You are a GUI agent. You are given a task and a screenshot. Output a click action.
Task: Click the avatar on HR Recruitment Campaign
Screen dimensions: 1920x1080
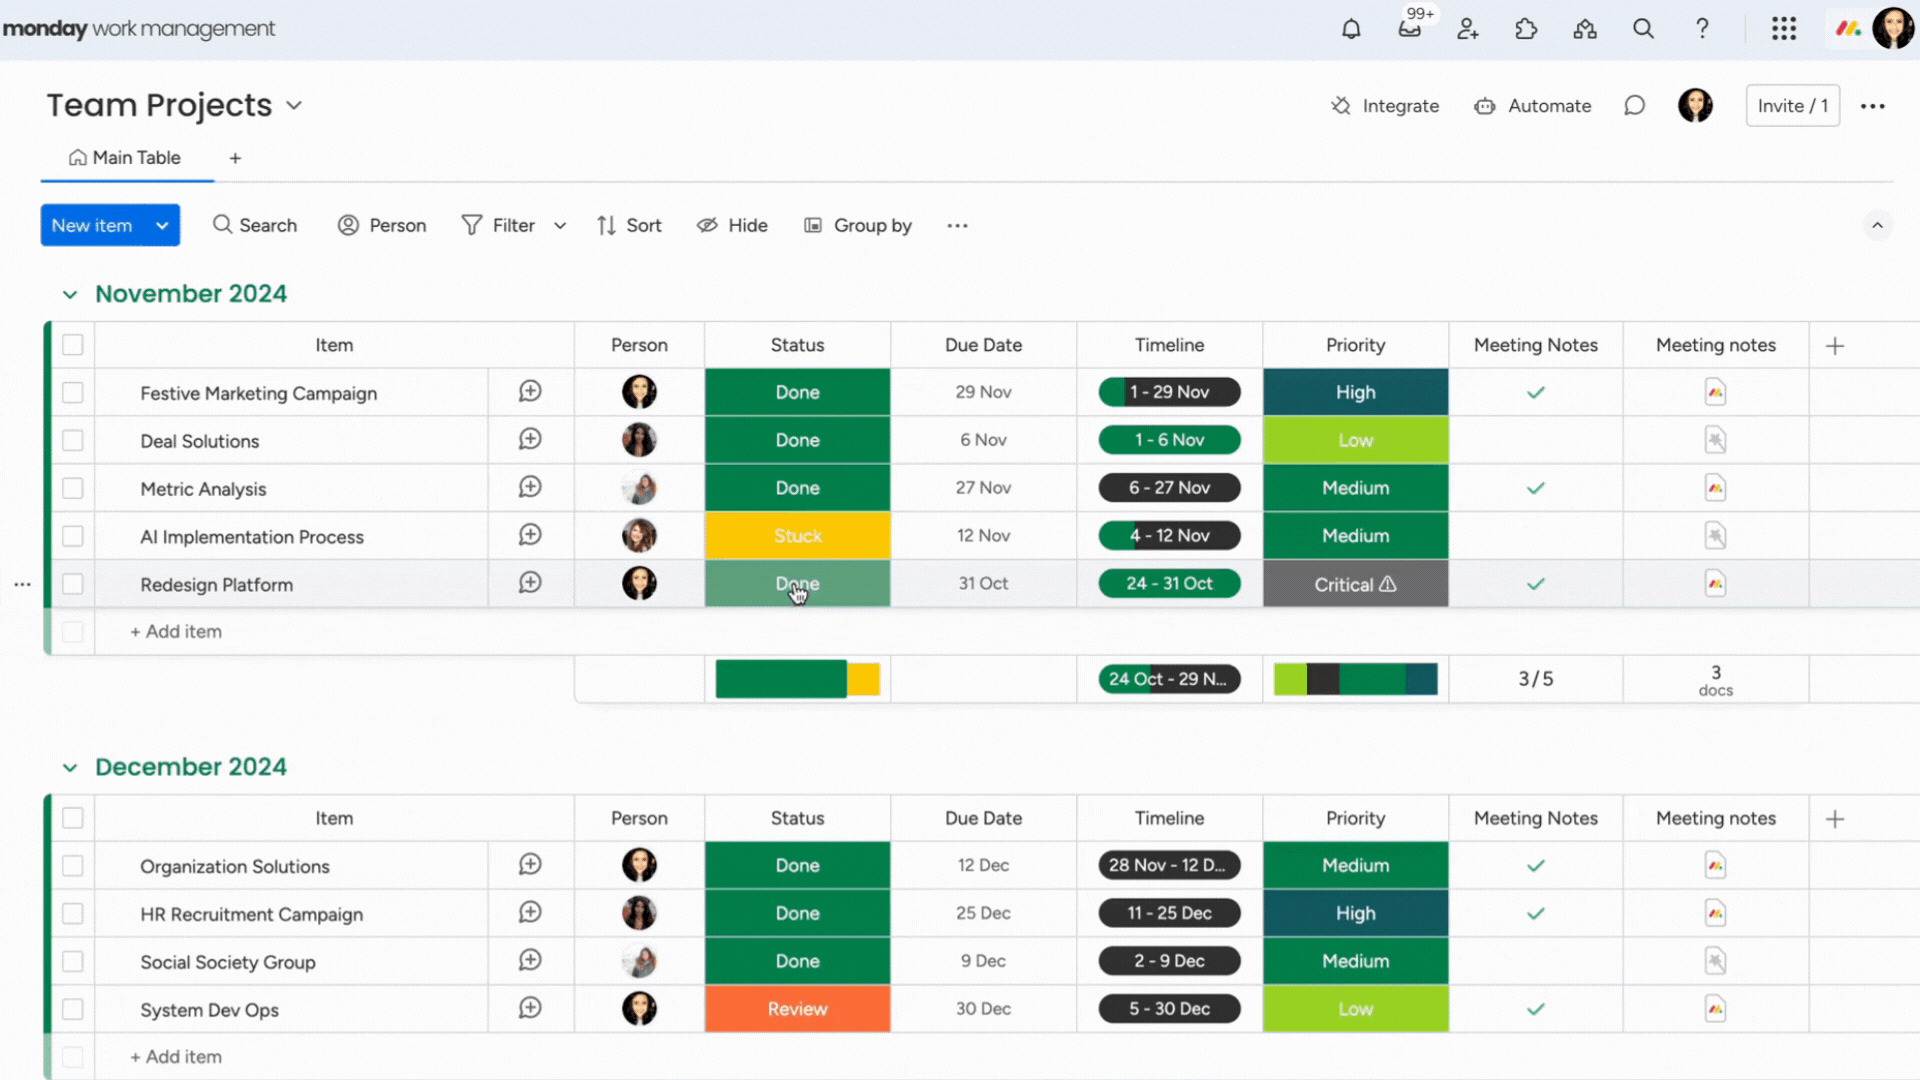(x=638, y=913)
